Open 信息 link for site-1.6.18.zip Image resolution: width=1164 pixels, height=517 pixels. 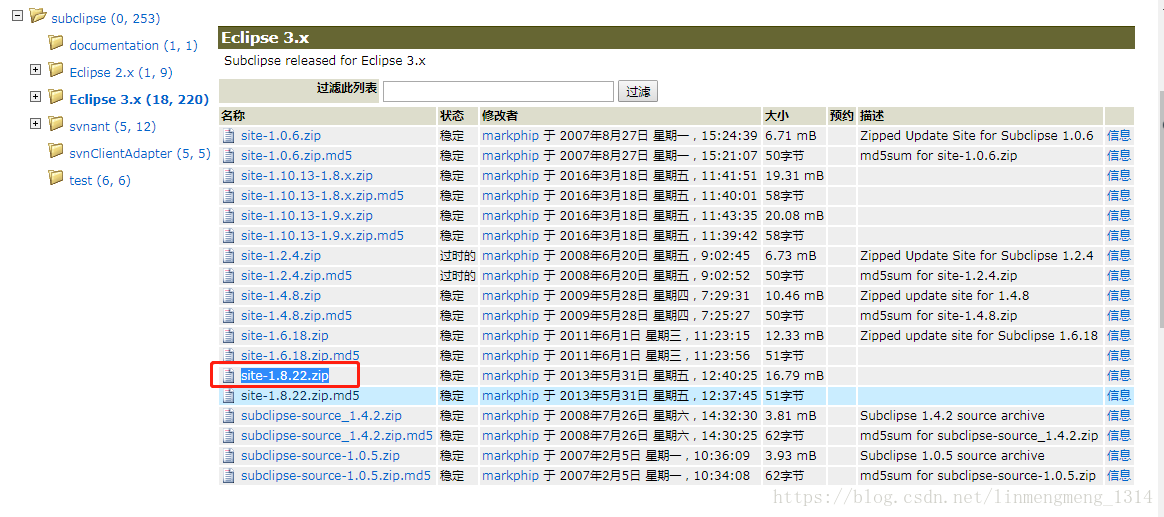pos(1119,336)
